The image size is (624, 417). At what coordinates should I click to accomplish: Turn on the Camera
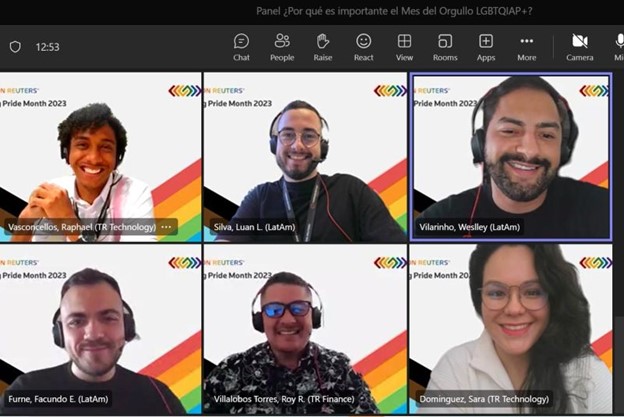click(x=580, y=47)
